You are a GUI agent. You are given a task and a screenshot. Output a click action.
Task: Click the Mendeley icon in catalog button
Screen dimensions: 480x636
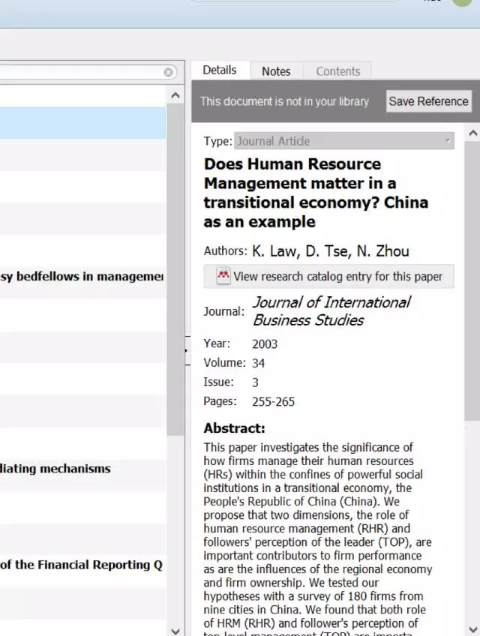point(224,276)
